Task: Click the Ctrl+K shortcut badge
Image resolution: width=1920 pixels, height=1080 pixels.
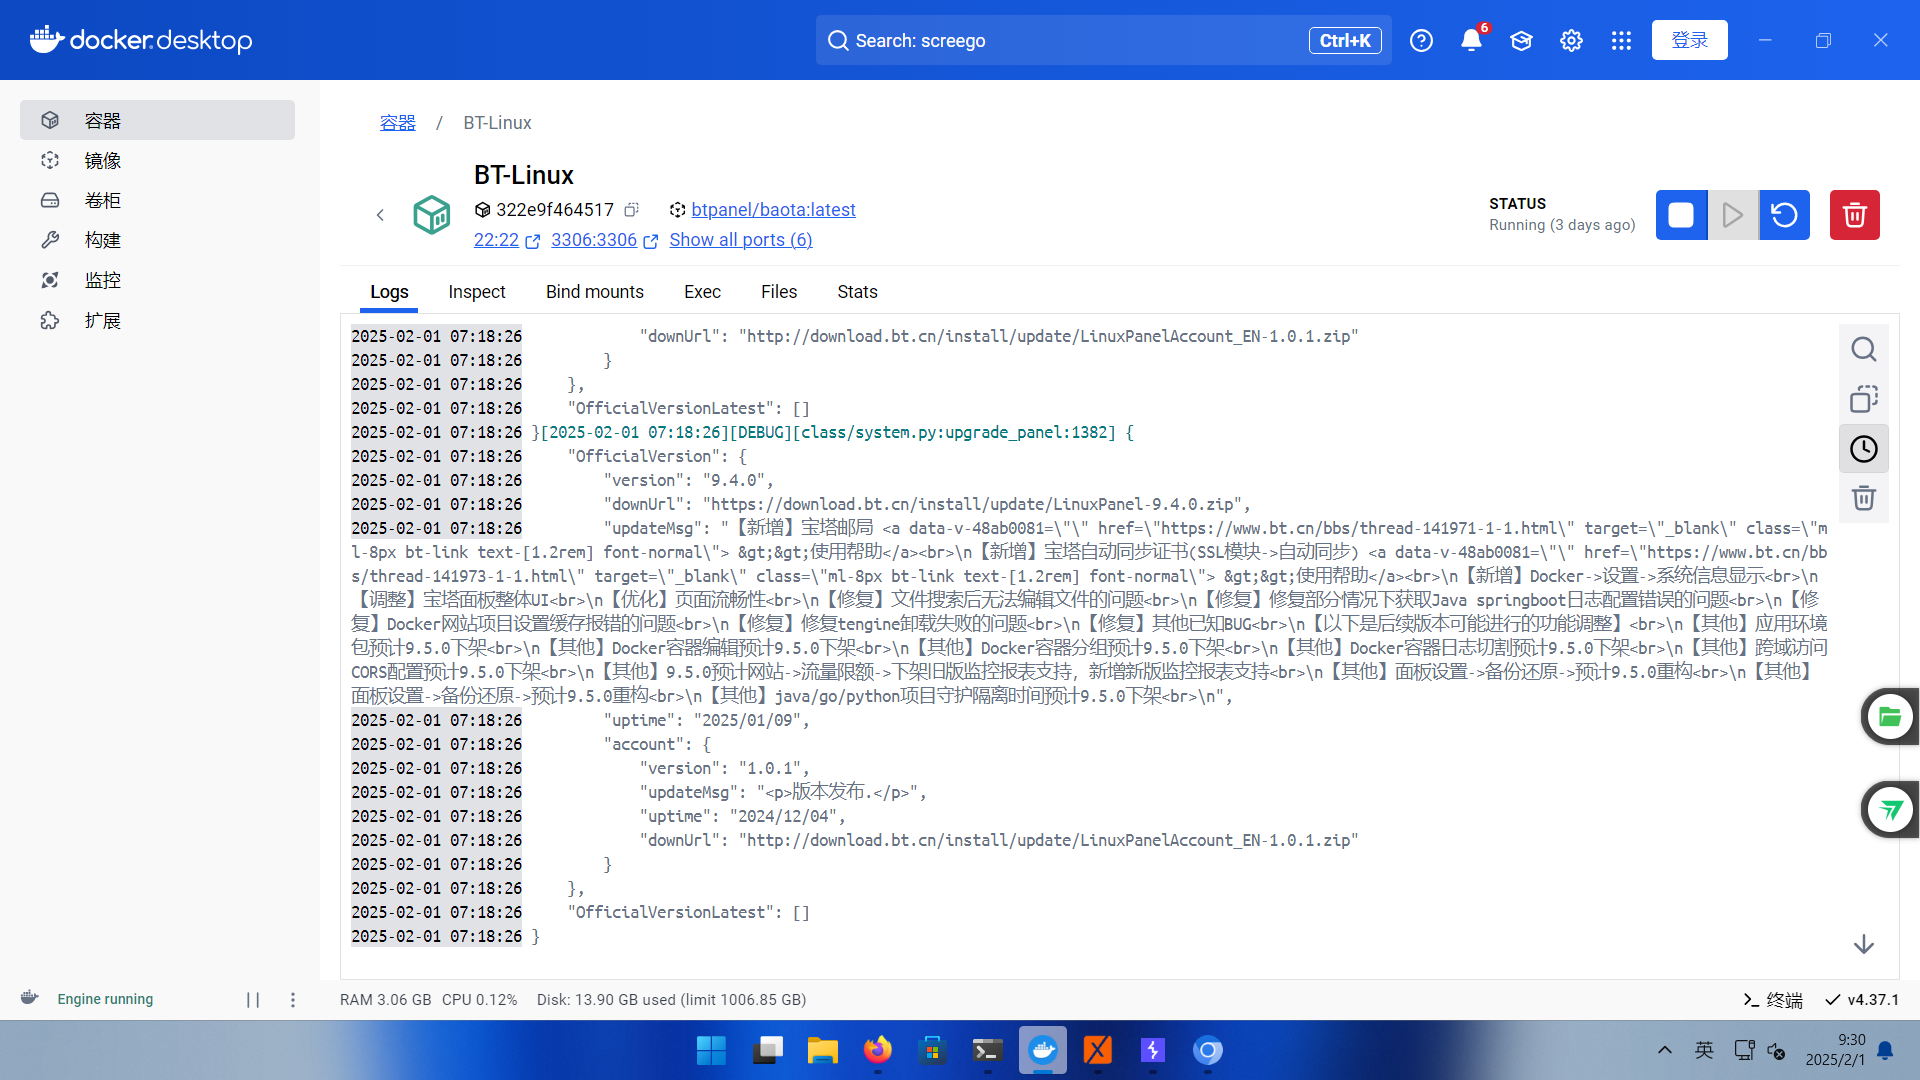Action: [x=1345, y=40]
